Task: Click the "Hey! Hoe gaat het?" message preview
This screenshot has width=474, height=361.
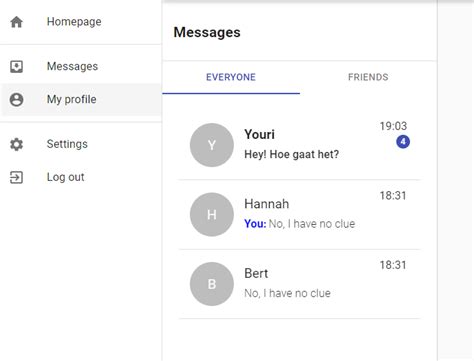Action: click(x=291, y=154)
